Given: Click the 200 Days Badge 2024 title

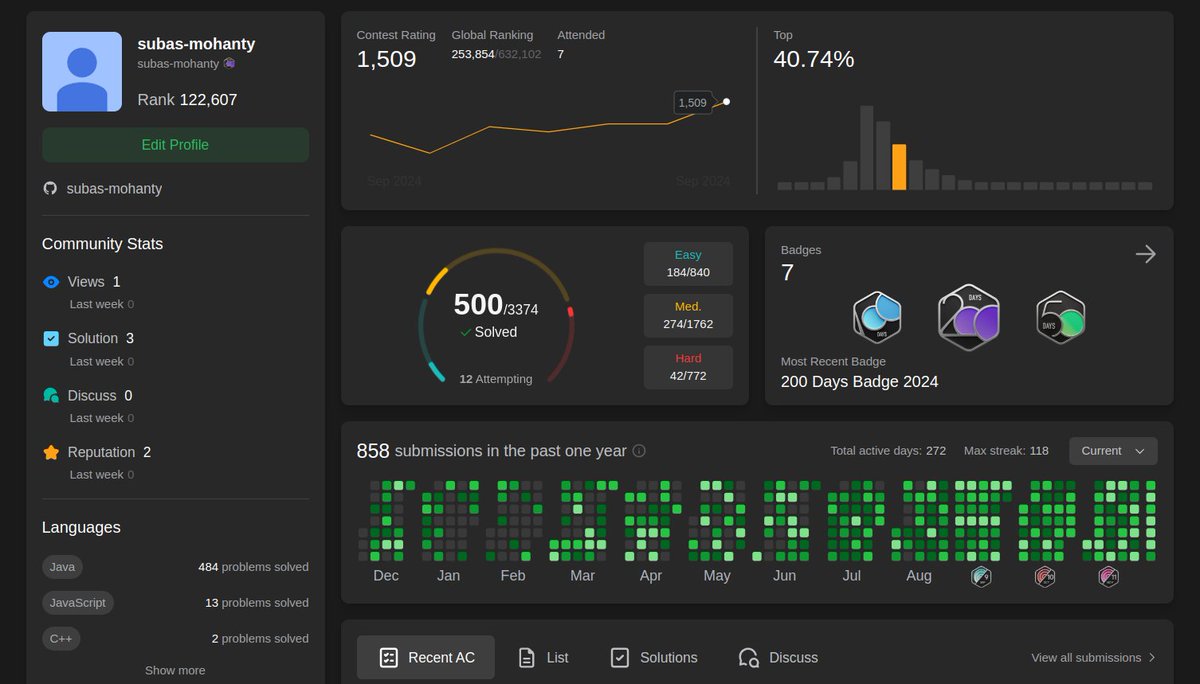Looking at the screenshot, I should [860, 381].
